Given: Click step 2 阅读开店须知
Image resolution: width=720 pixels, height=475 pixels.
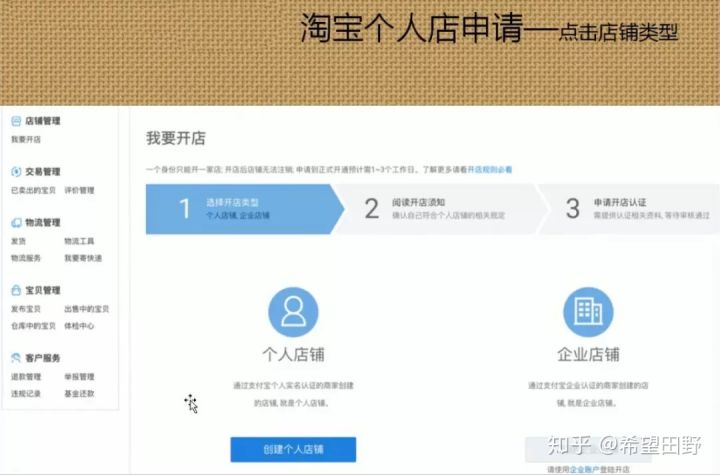Looking at the screenshot, I should [440, 209].
